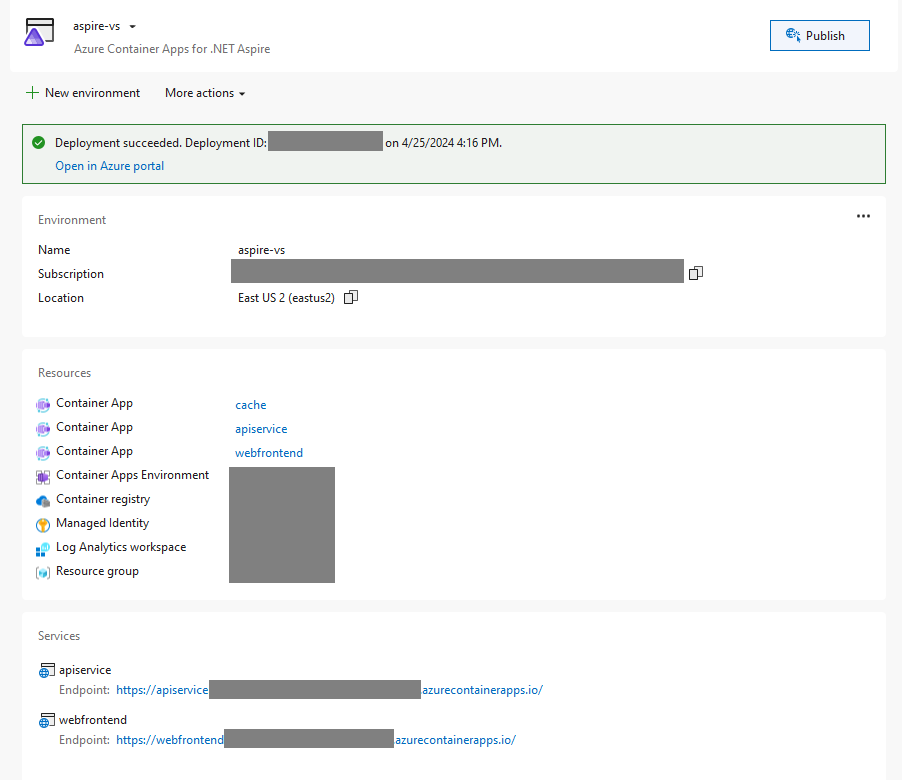Click the Log Analytics workspace icon

pyautogui.click(x=43, y=547)
